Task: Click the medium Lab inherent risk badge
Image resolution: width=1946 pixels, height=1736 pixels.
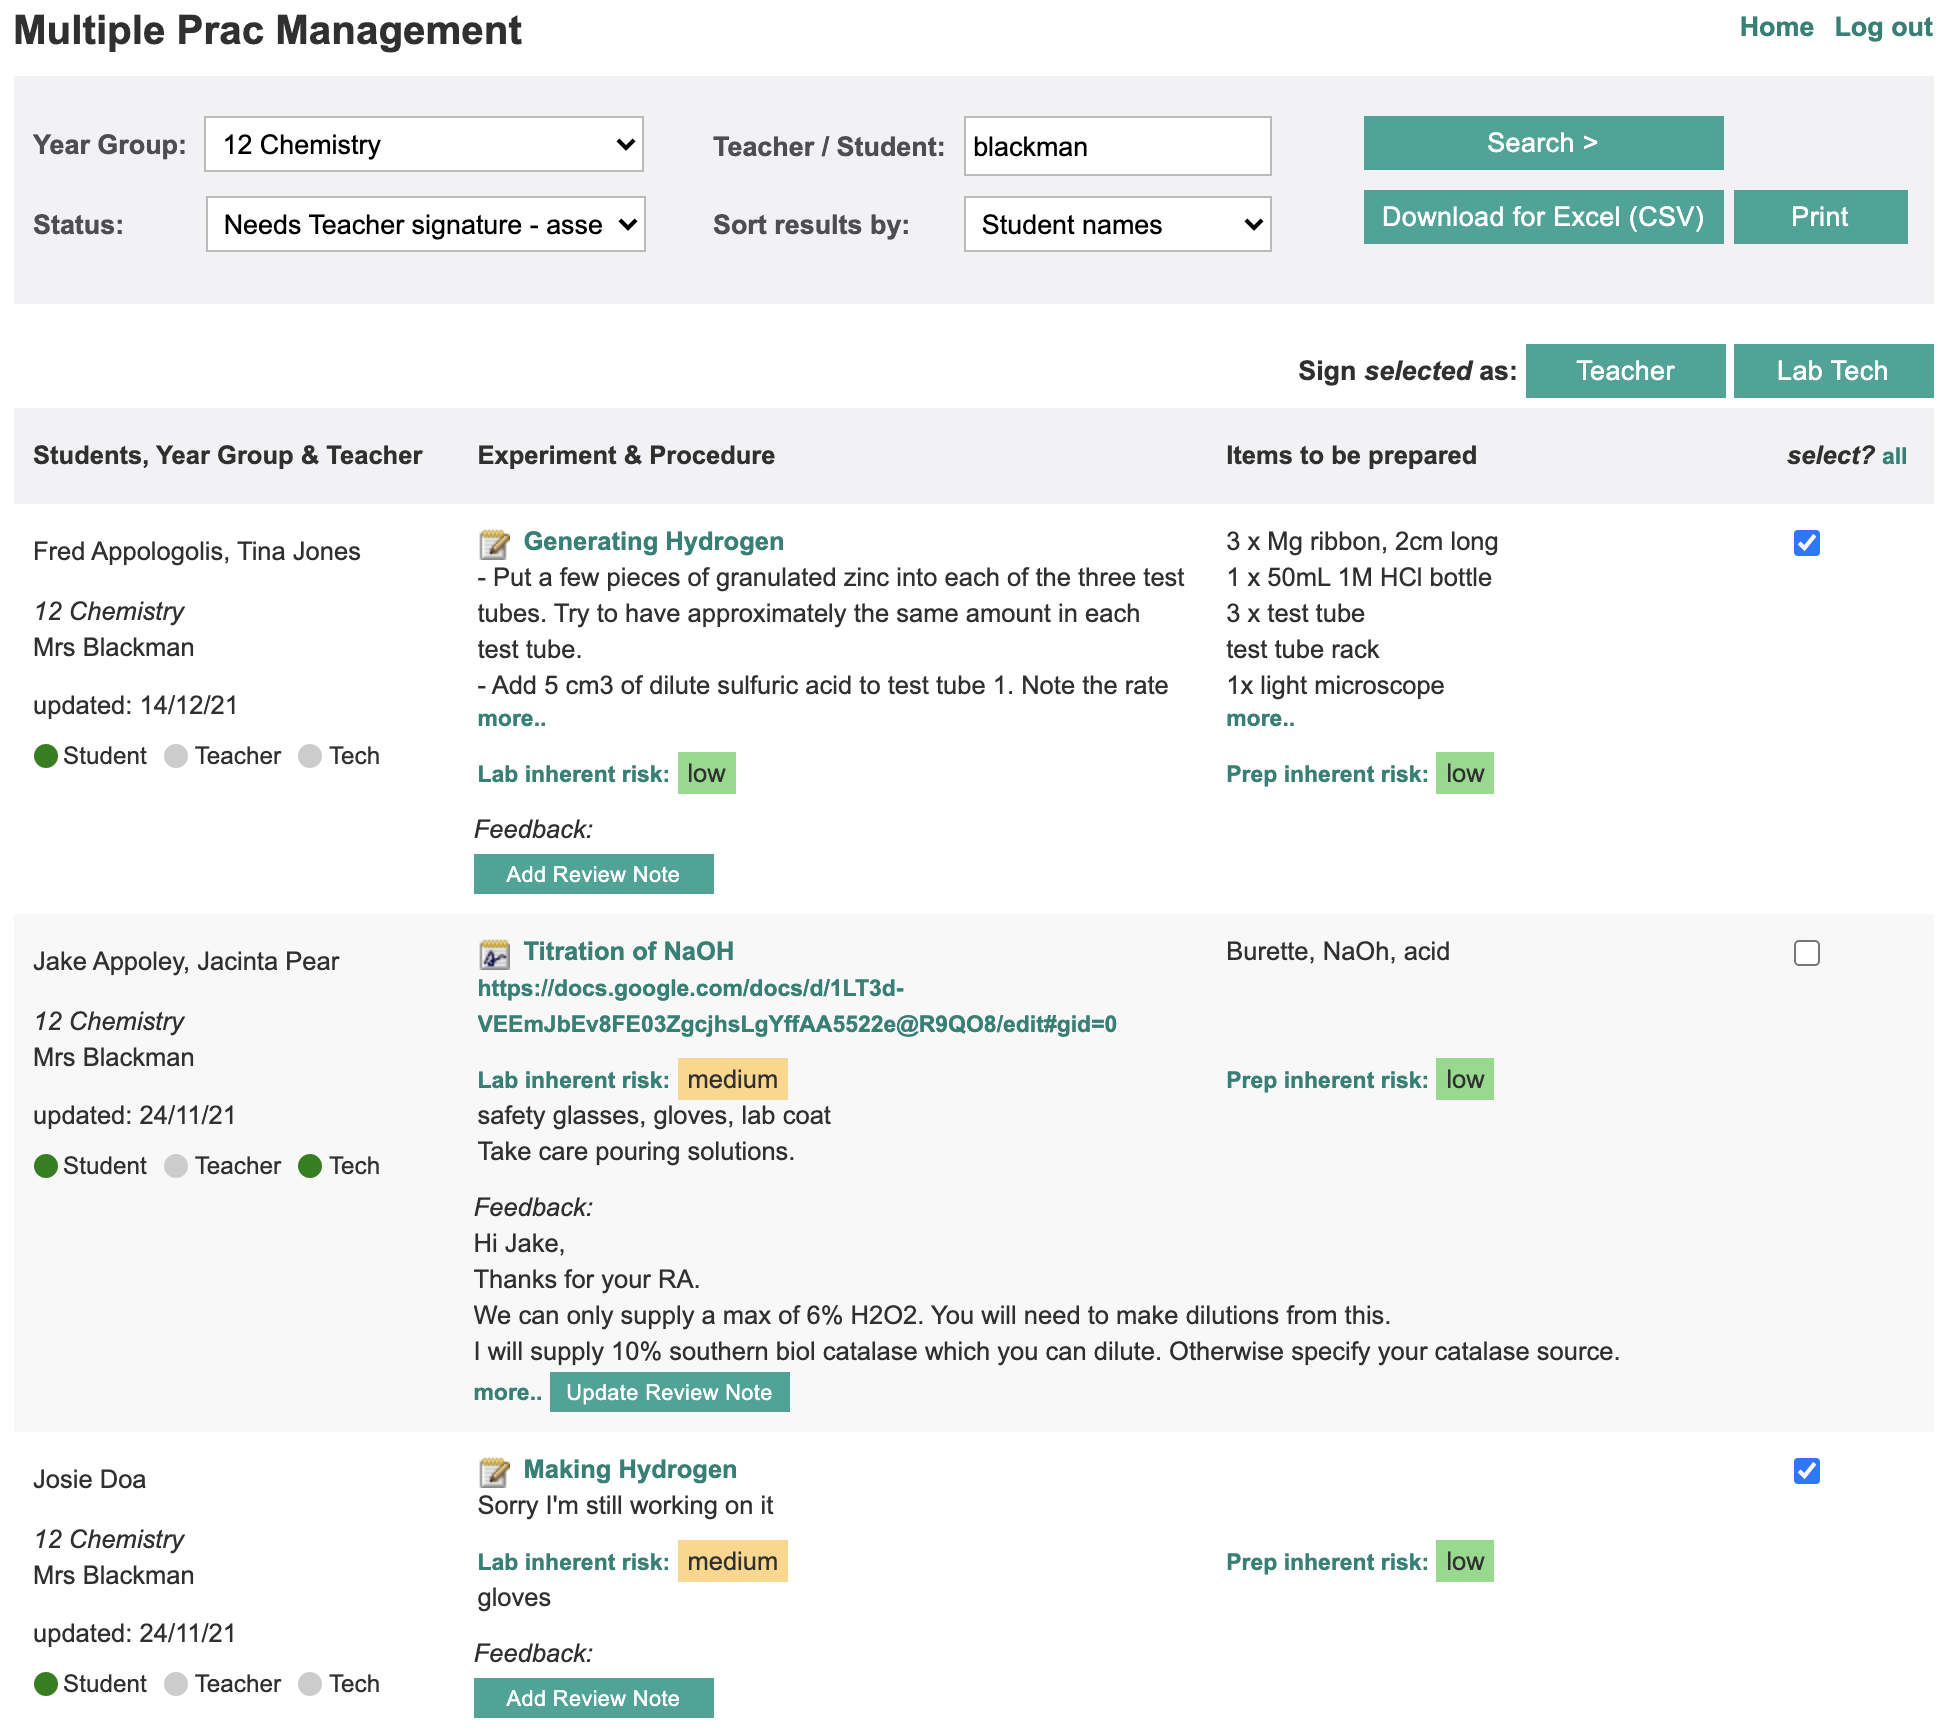Action: [x=732, y=1079]
